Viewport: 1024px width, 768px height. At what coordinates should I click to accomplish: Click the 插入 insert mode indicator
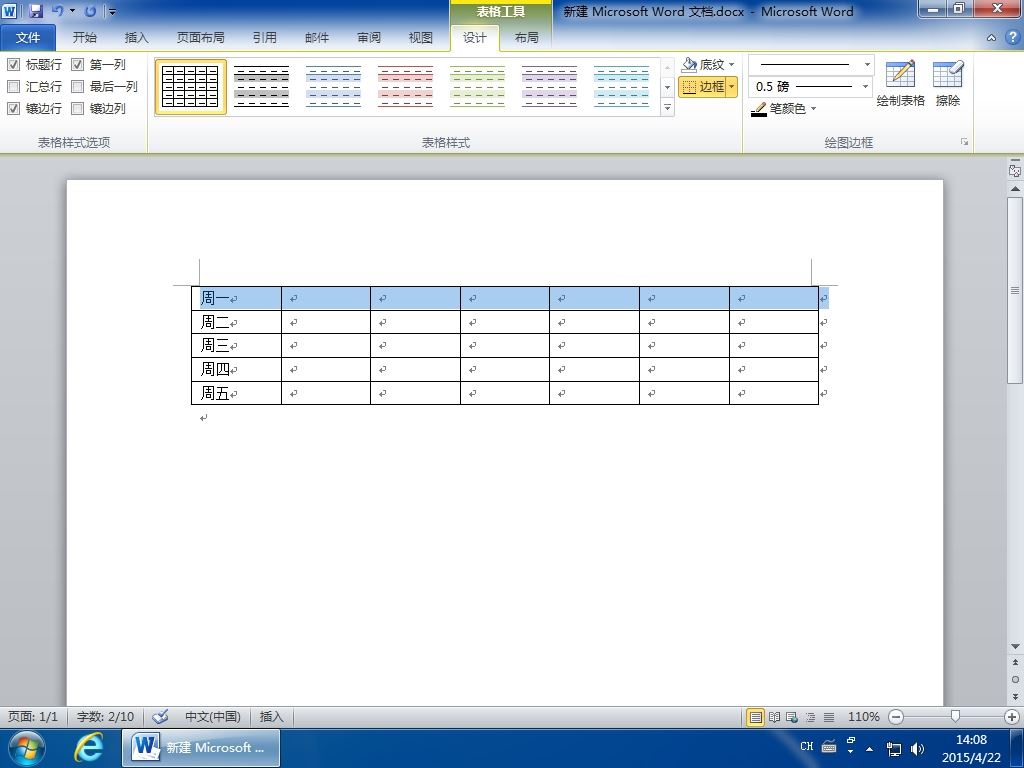272,716
